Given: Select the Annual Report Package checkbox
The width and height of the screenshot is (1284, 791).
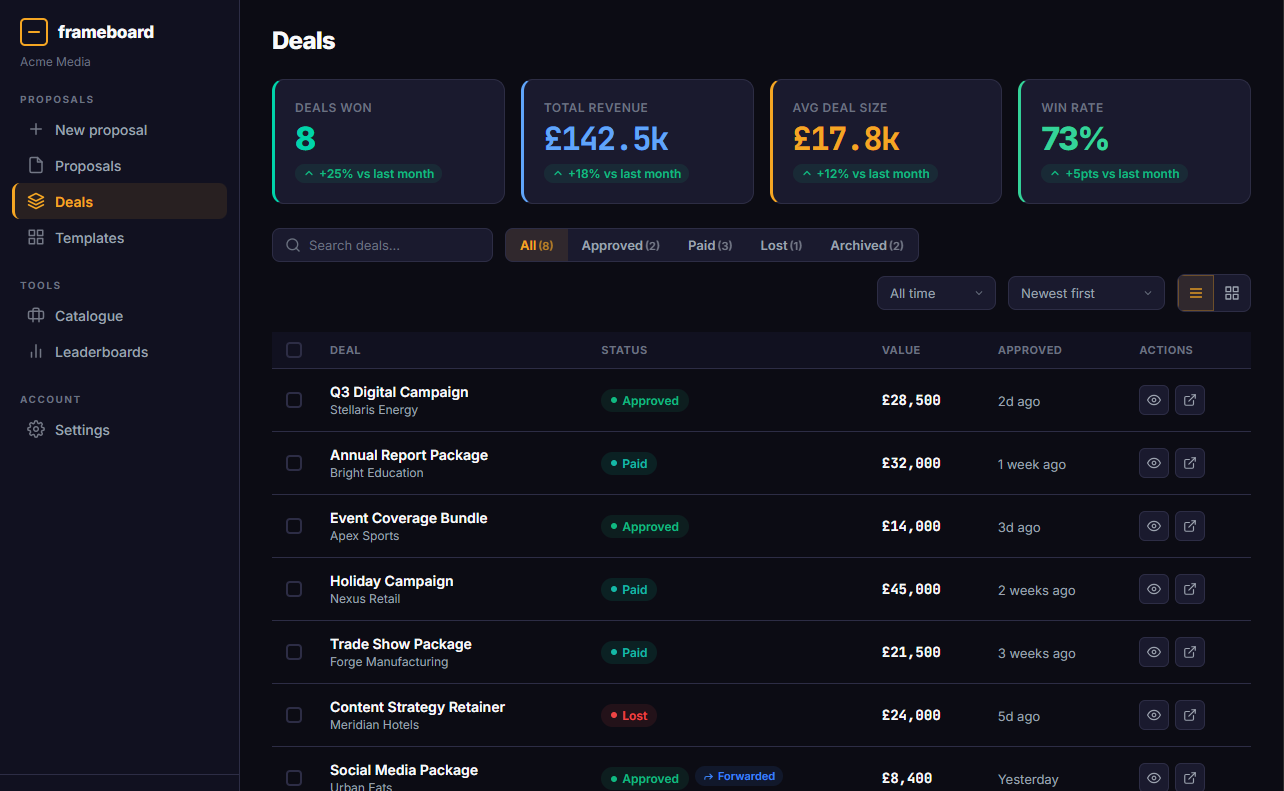Looking at the screenshot, I should (x=294, y=463).
